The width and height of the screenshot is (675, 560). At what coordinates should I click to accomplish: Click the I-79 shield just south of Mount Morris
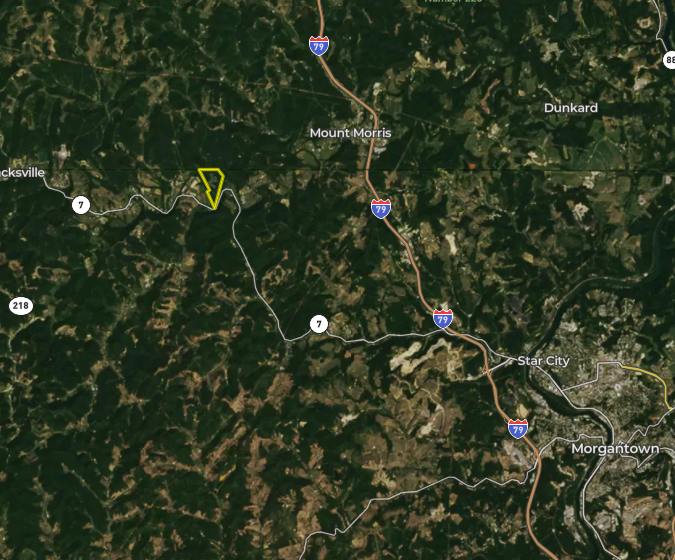(x=381, y=209)
